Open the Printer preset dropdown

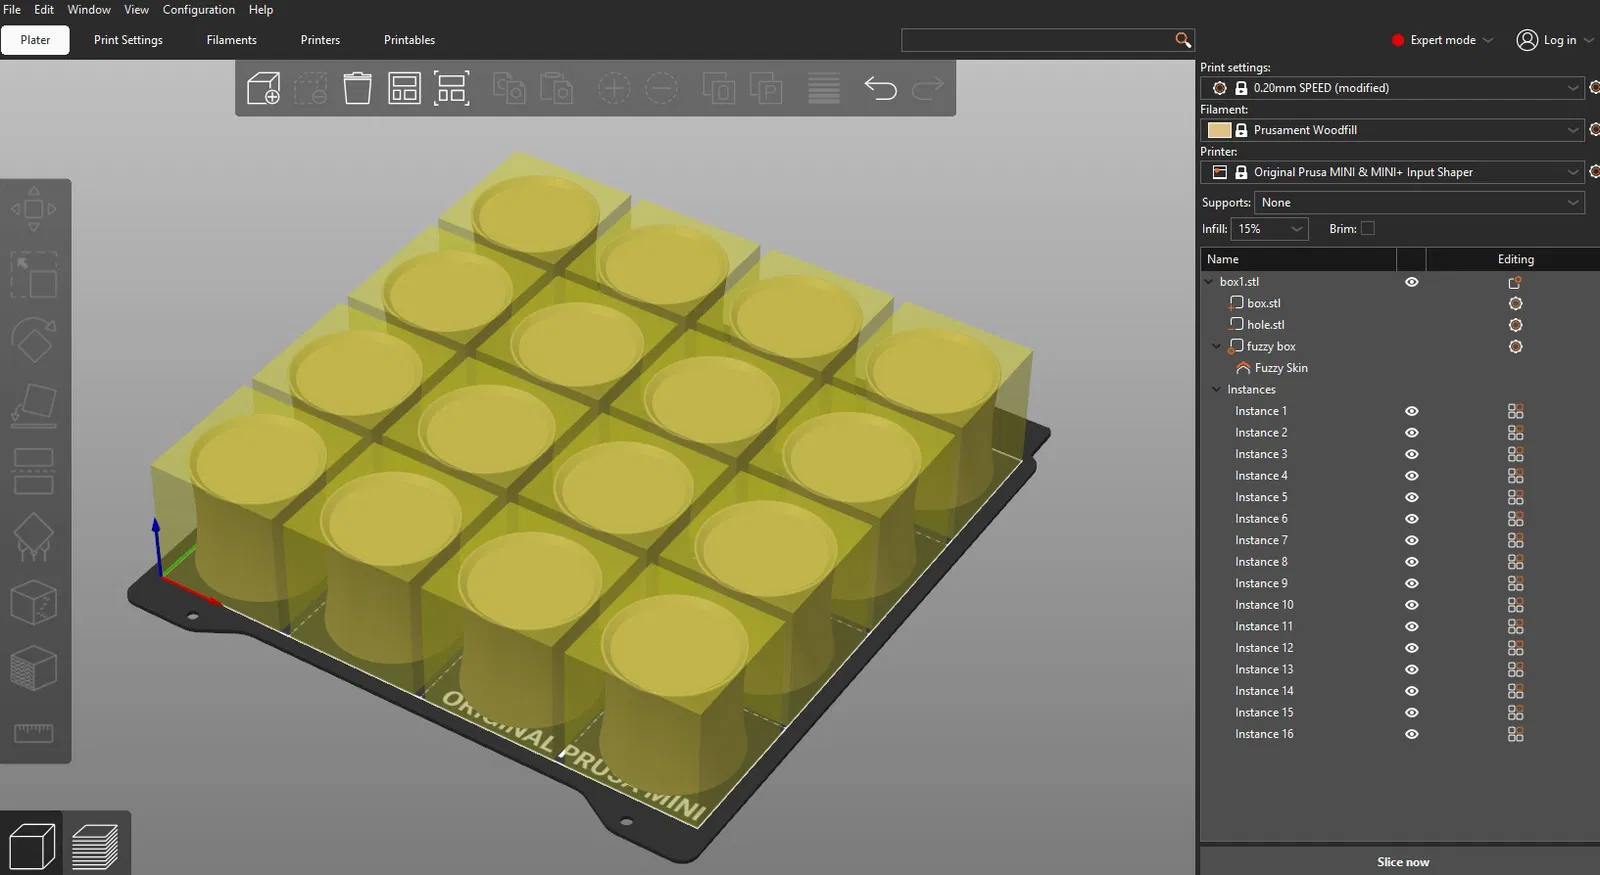tap(1392, 172)
